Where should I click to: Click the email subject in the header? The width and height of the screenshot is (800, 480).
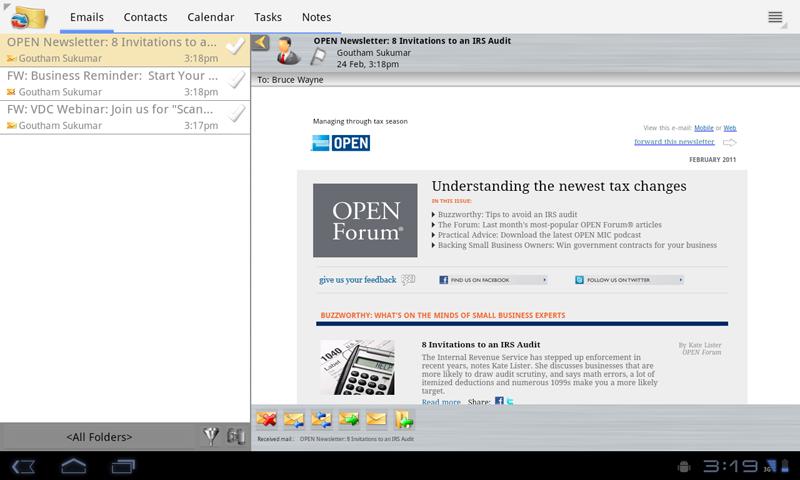tap(412, 41)
